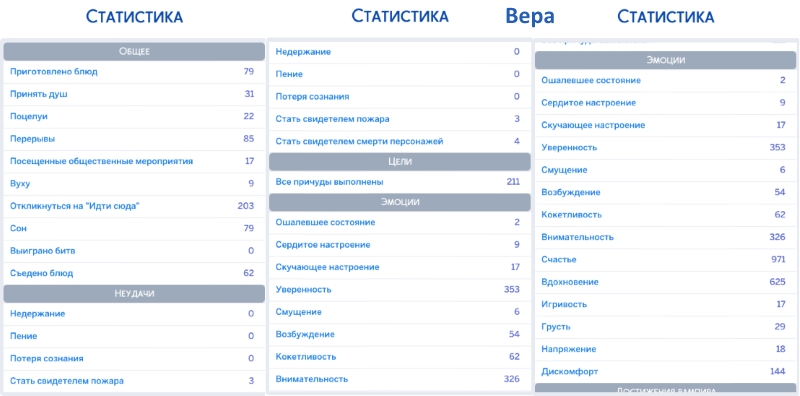Select Смущение in the right panel

point(666,170)
